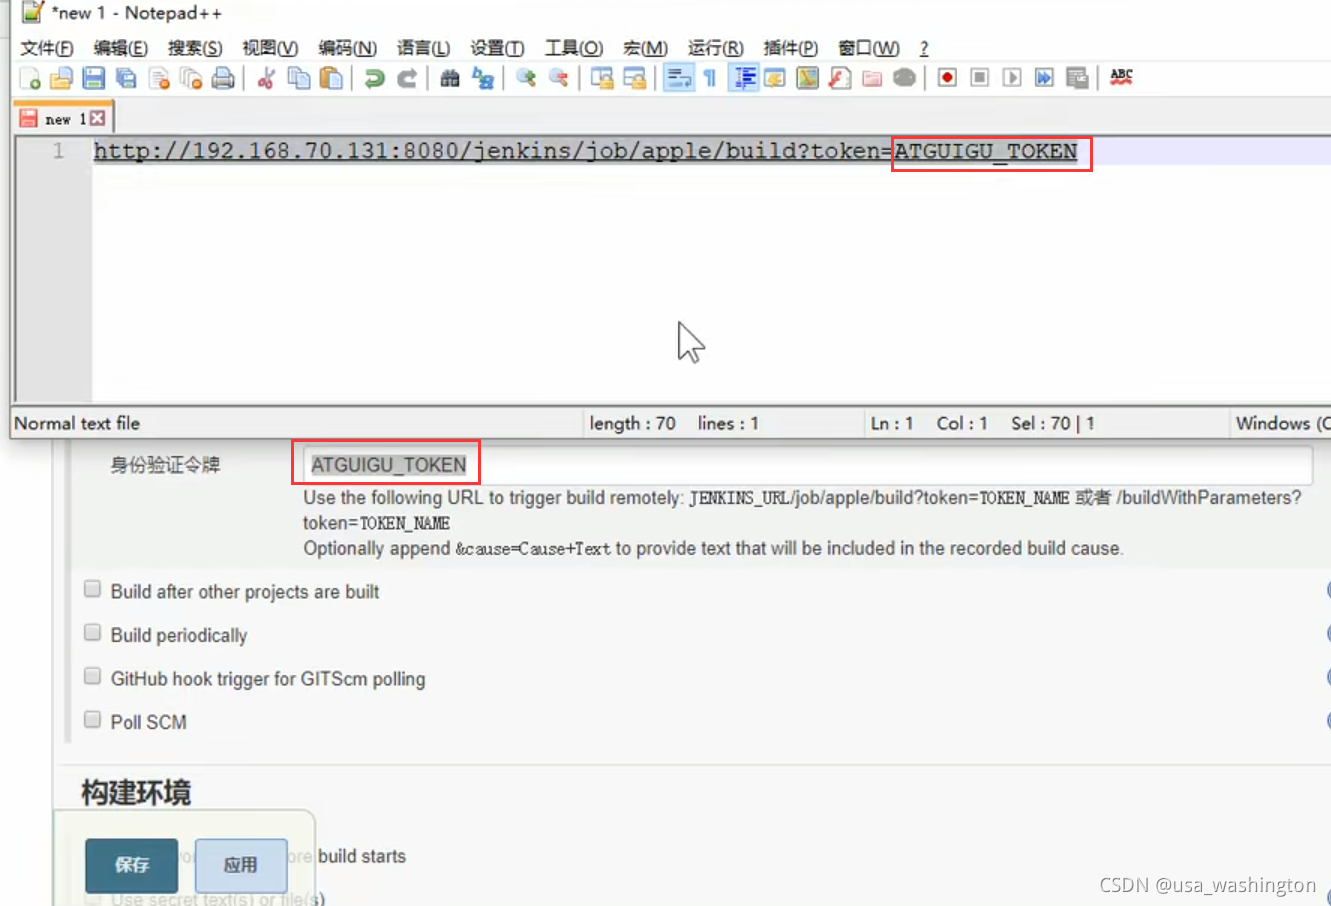Click the Save All icon
The image size is (1331, 906).
126,78
